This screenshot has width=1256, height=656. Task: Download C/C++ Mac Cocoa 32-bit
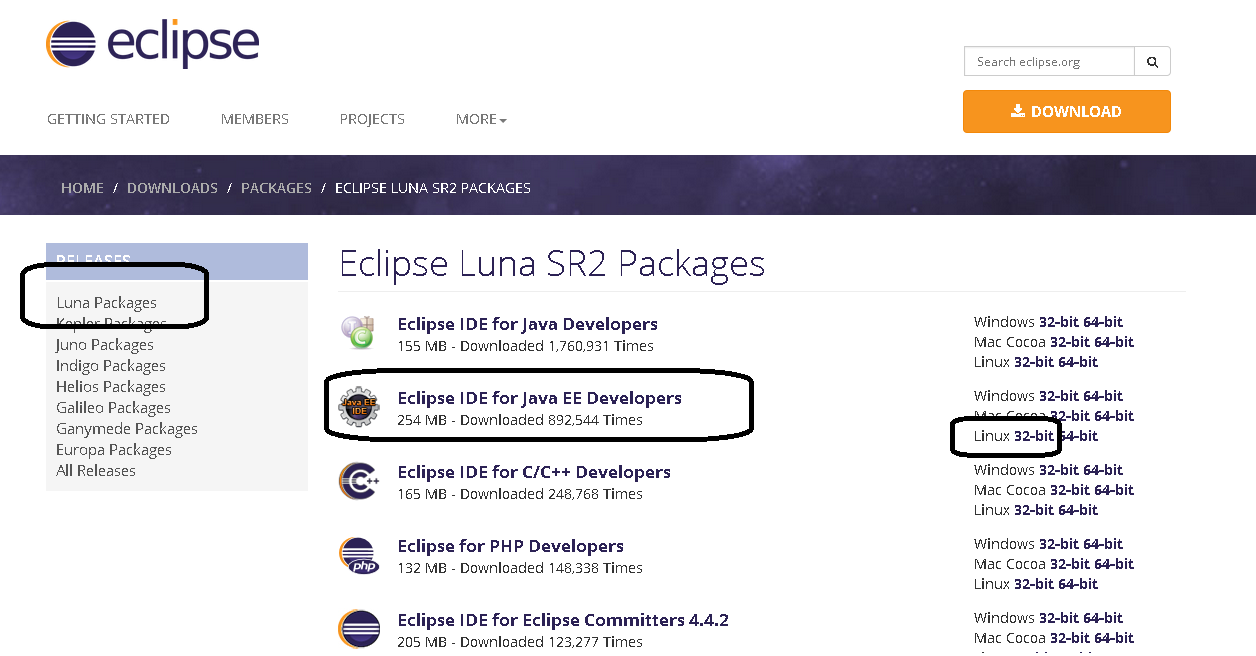click(1070, 490)
